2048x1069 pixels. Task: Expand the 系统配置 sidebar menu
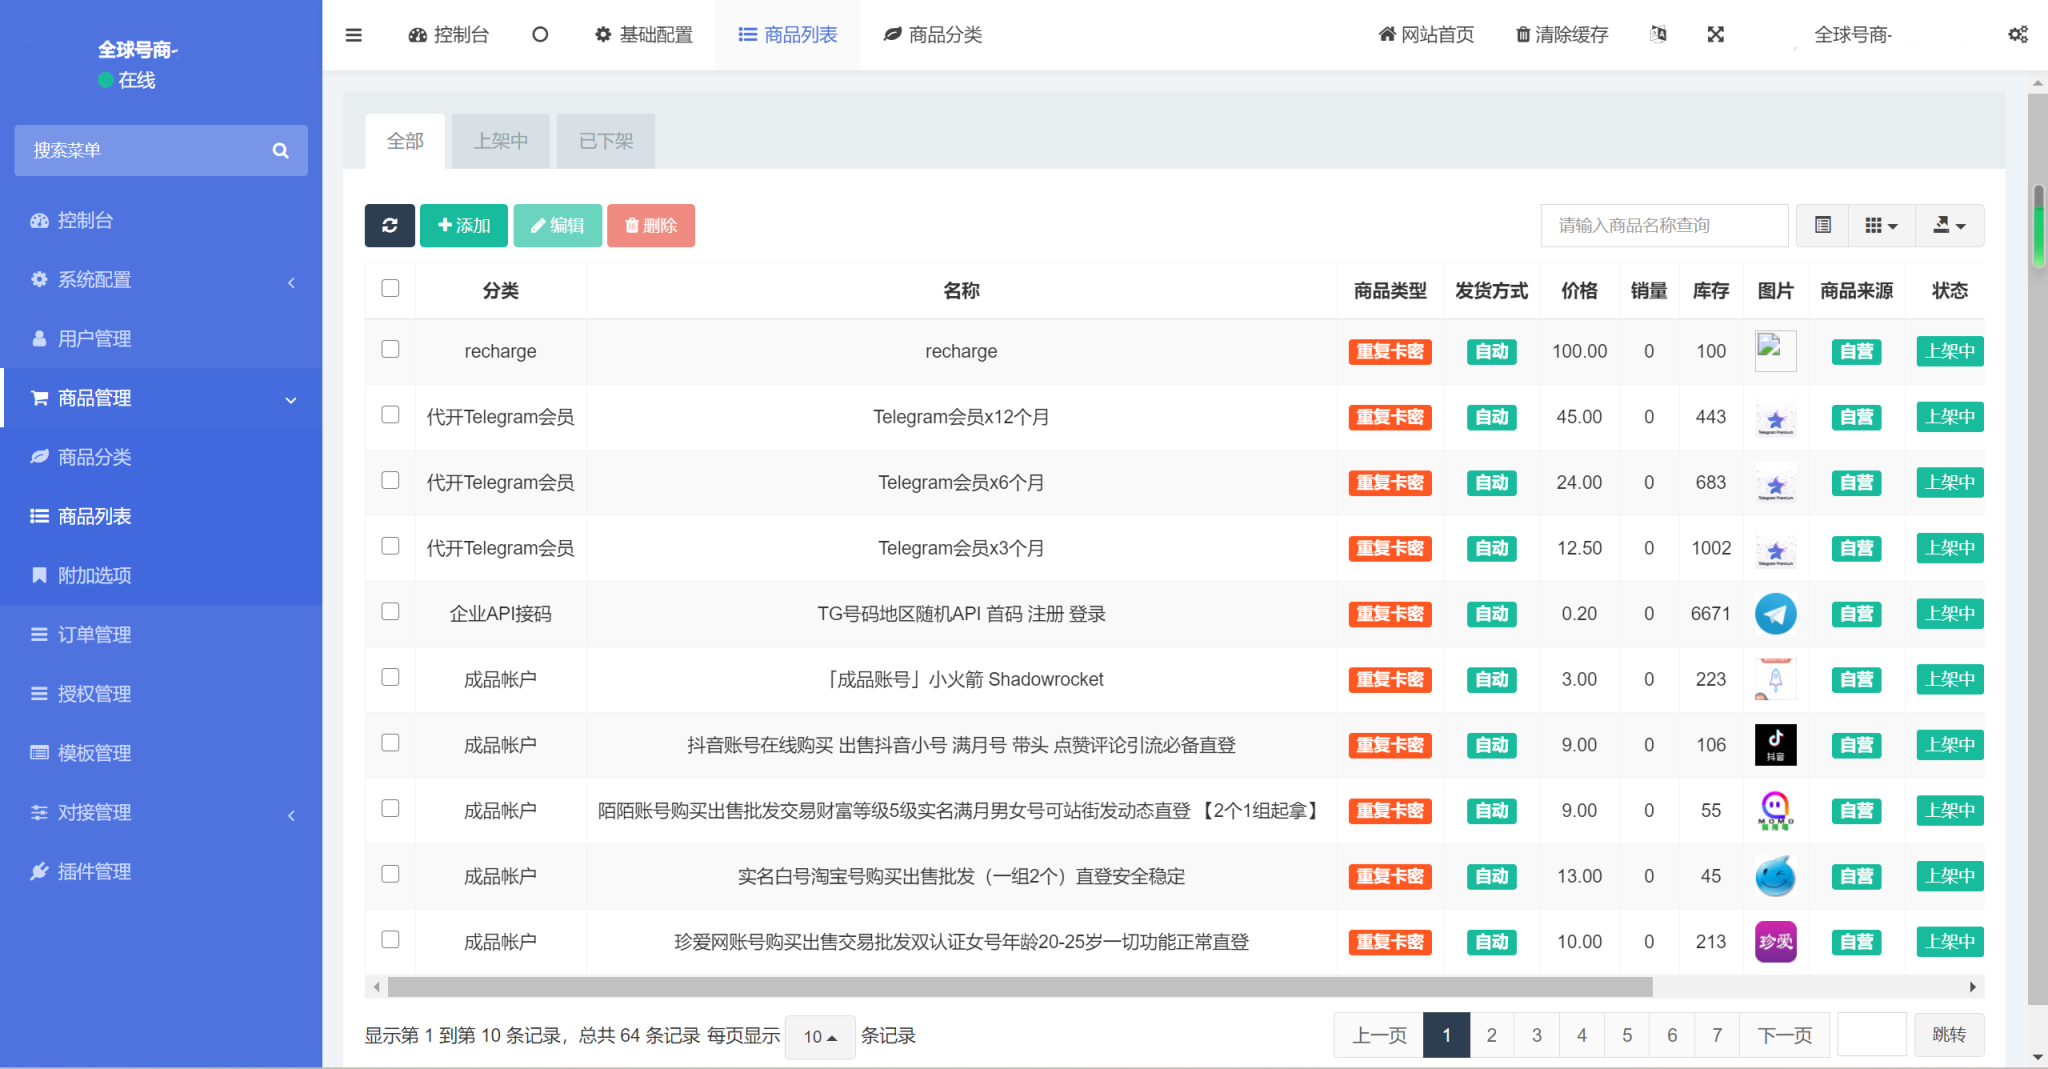click(x=161, y=280)
